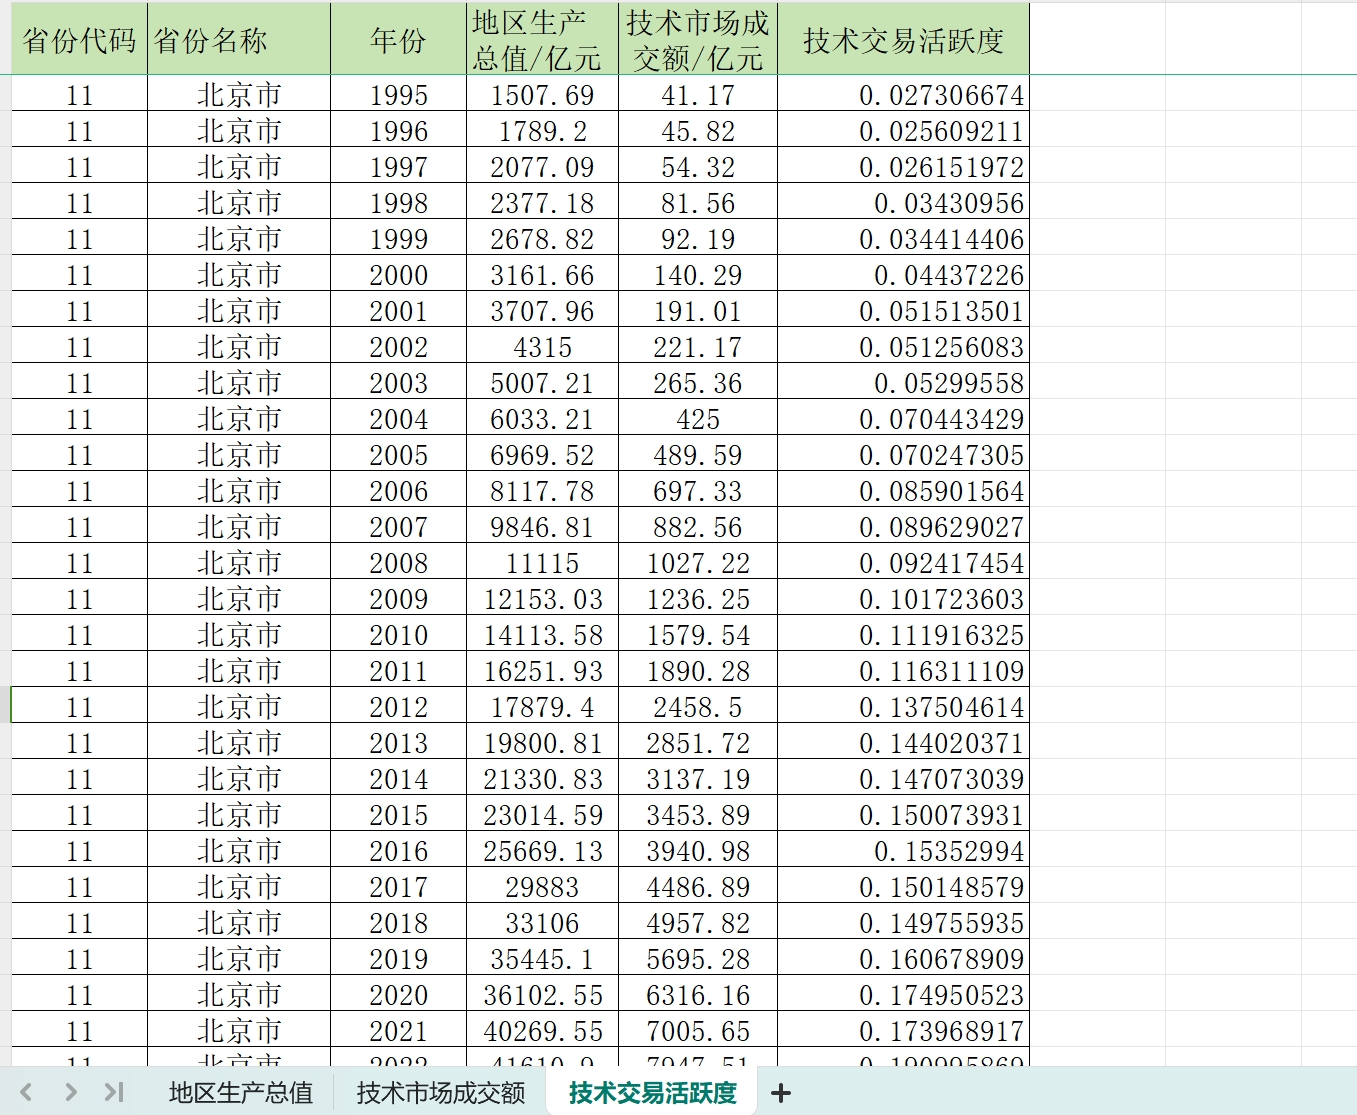
Task: Select cell with value 92.19
Action: click(698, 239)
